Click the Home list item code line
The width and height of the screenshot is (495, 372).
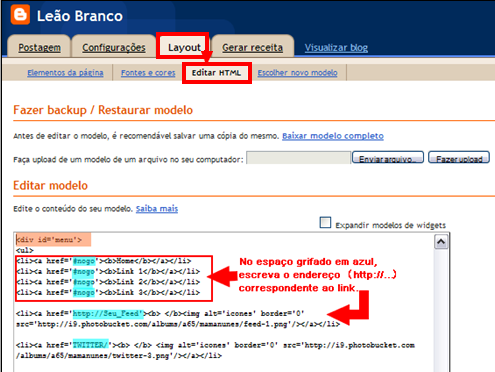(x=103, y=261)
